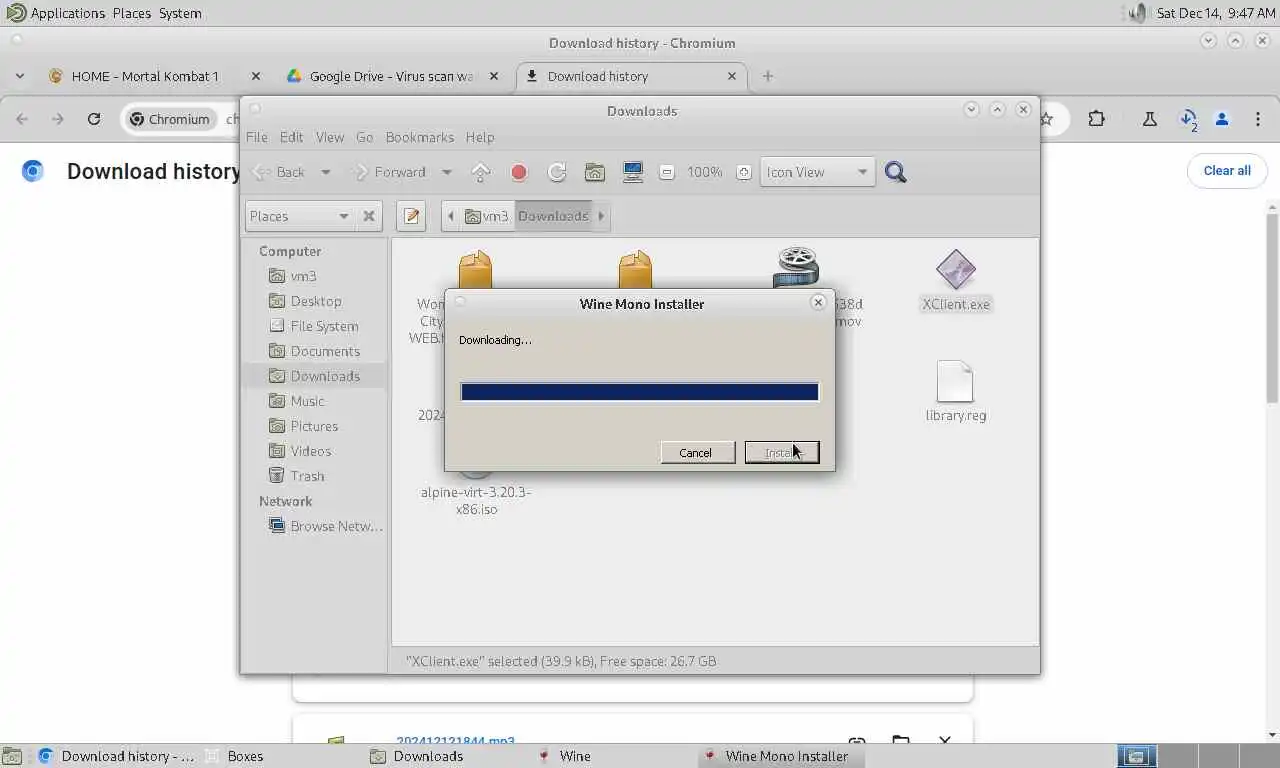Select Documents in the sidebar

coord(315,351)
